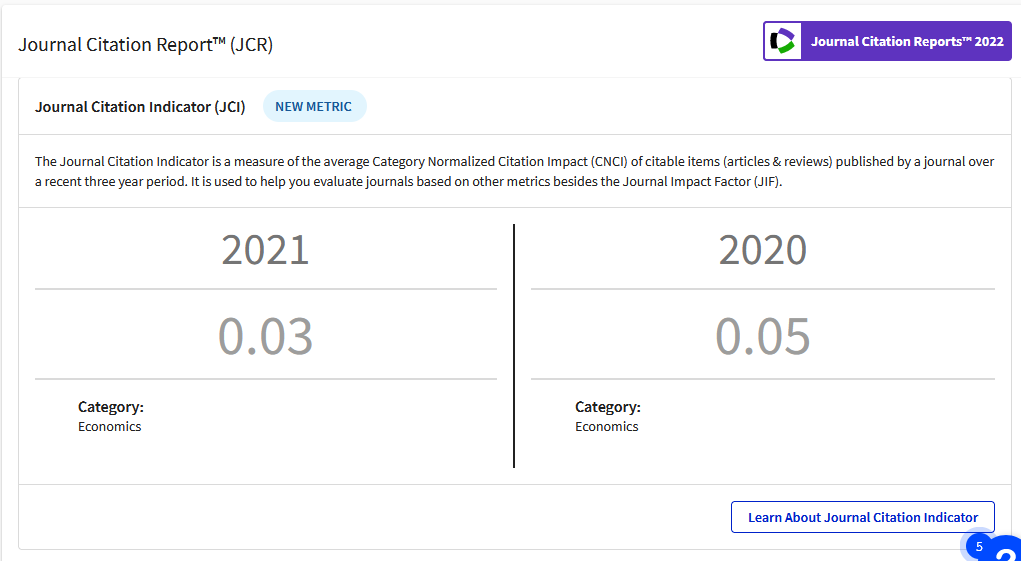Click the notification badge showing 5

point(979,547)
